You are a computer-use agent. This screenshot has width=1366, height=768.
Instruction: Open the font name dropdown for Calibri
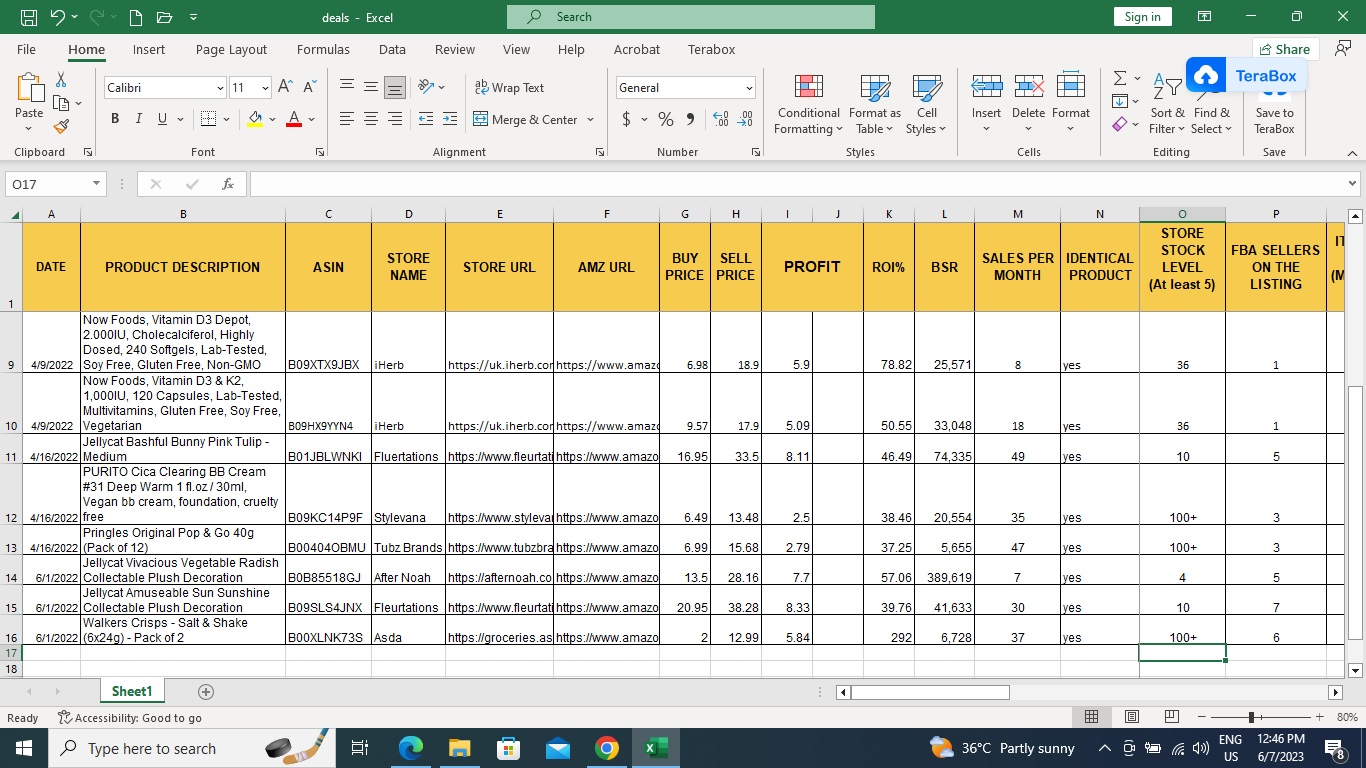tap(220, 88)
